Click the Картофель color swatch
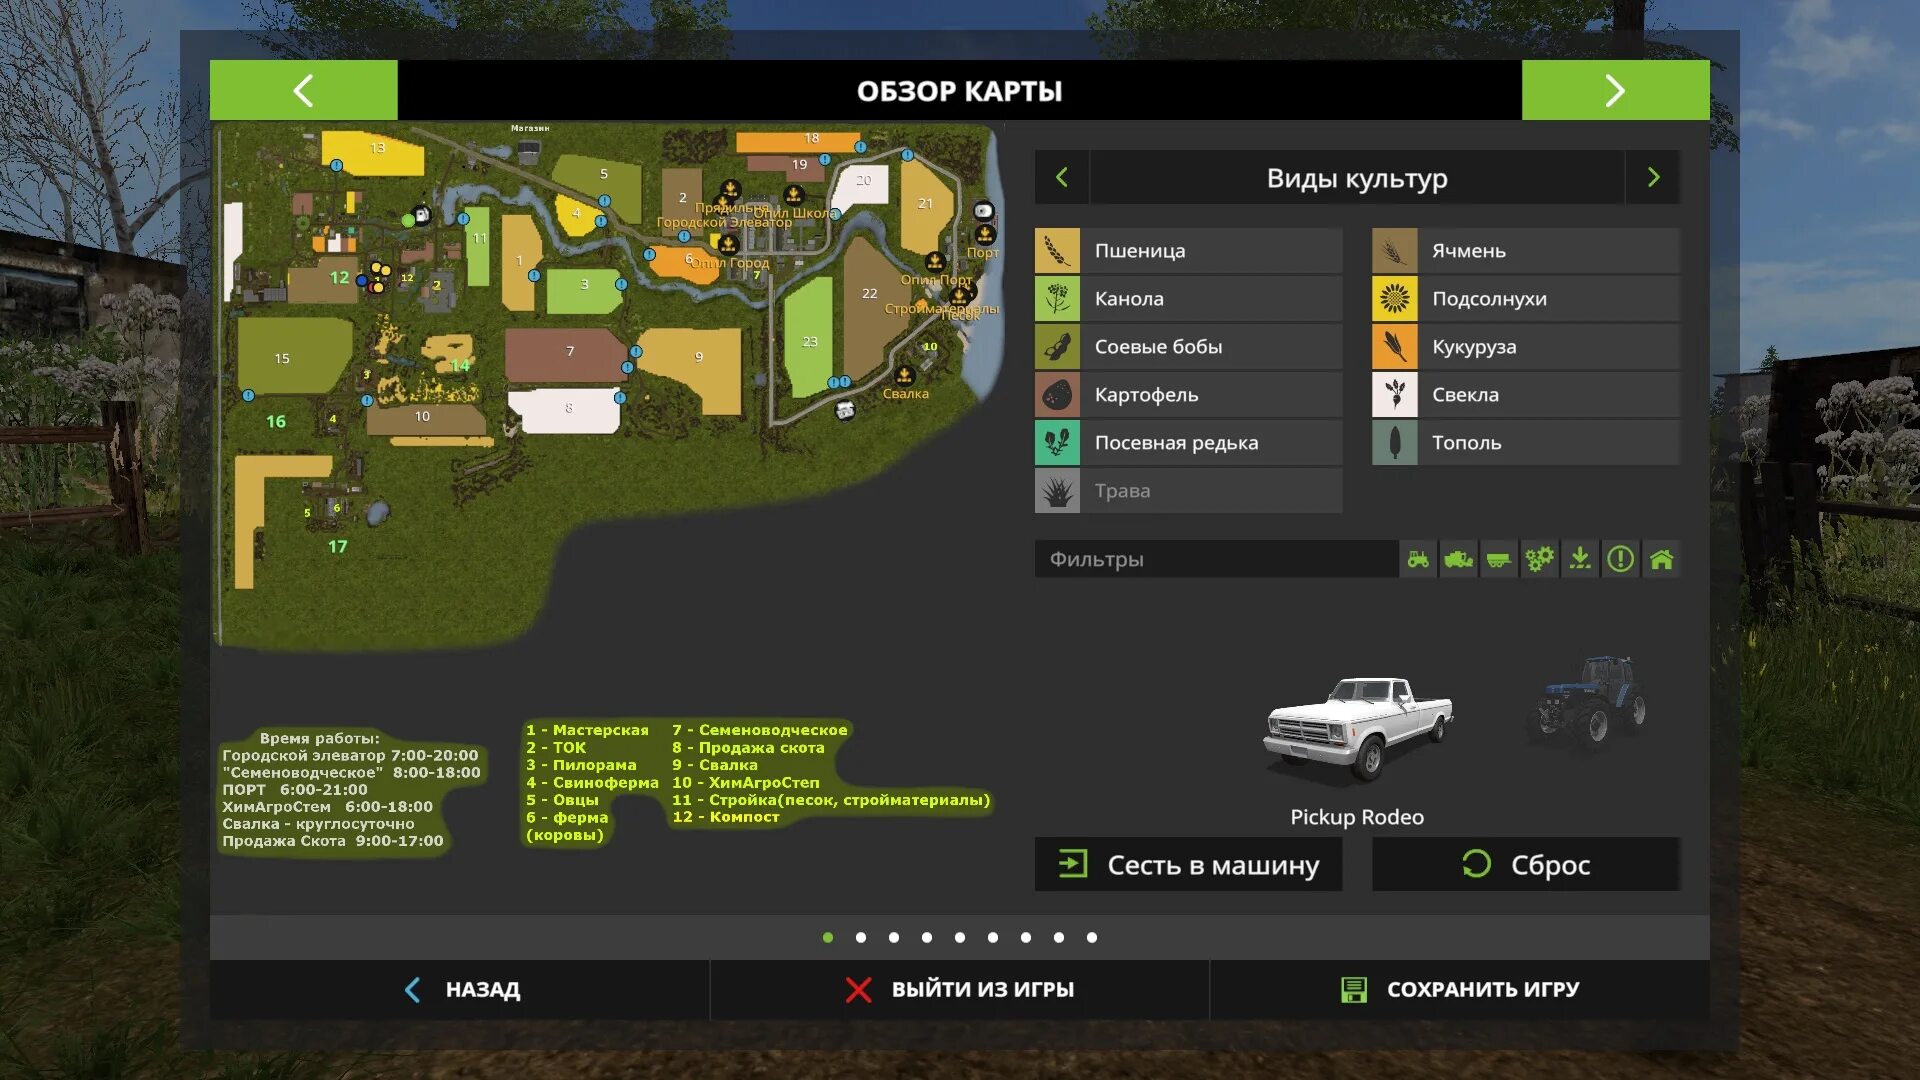 click(x=1057, y=395)
